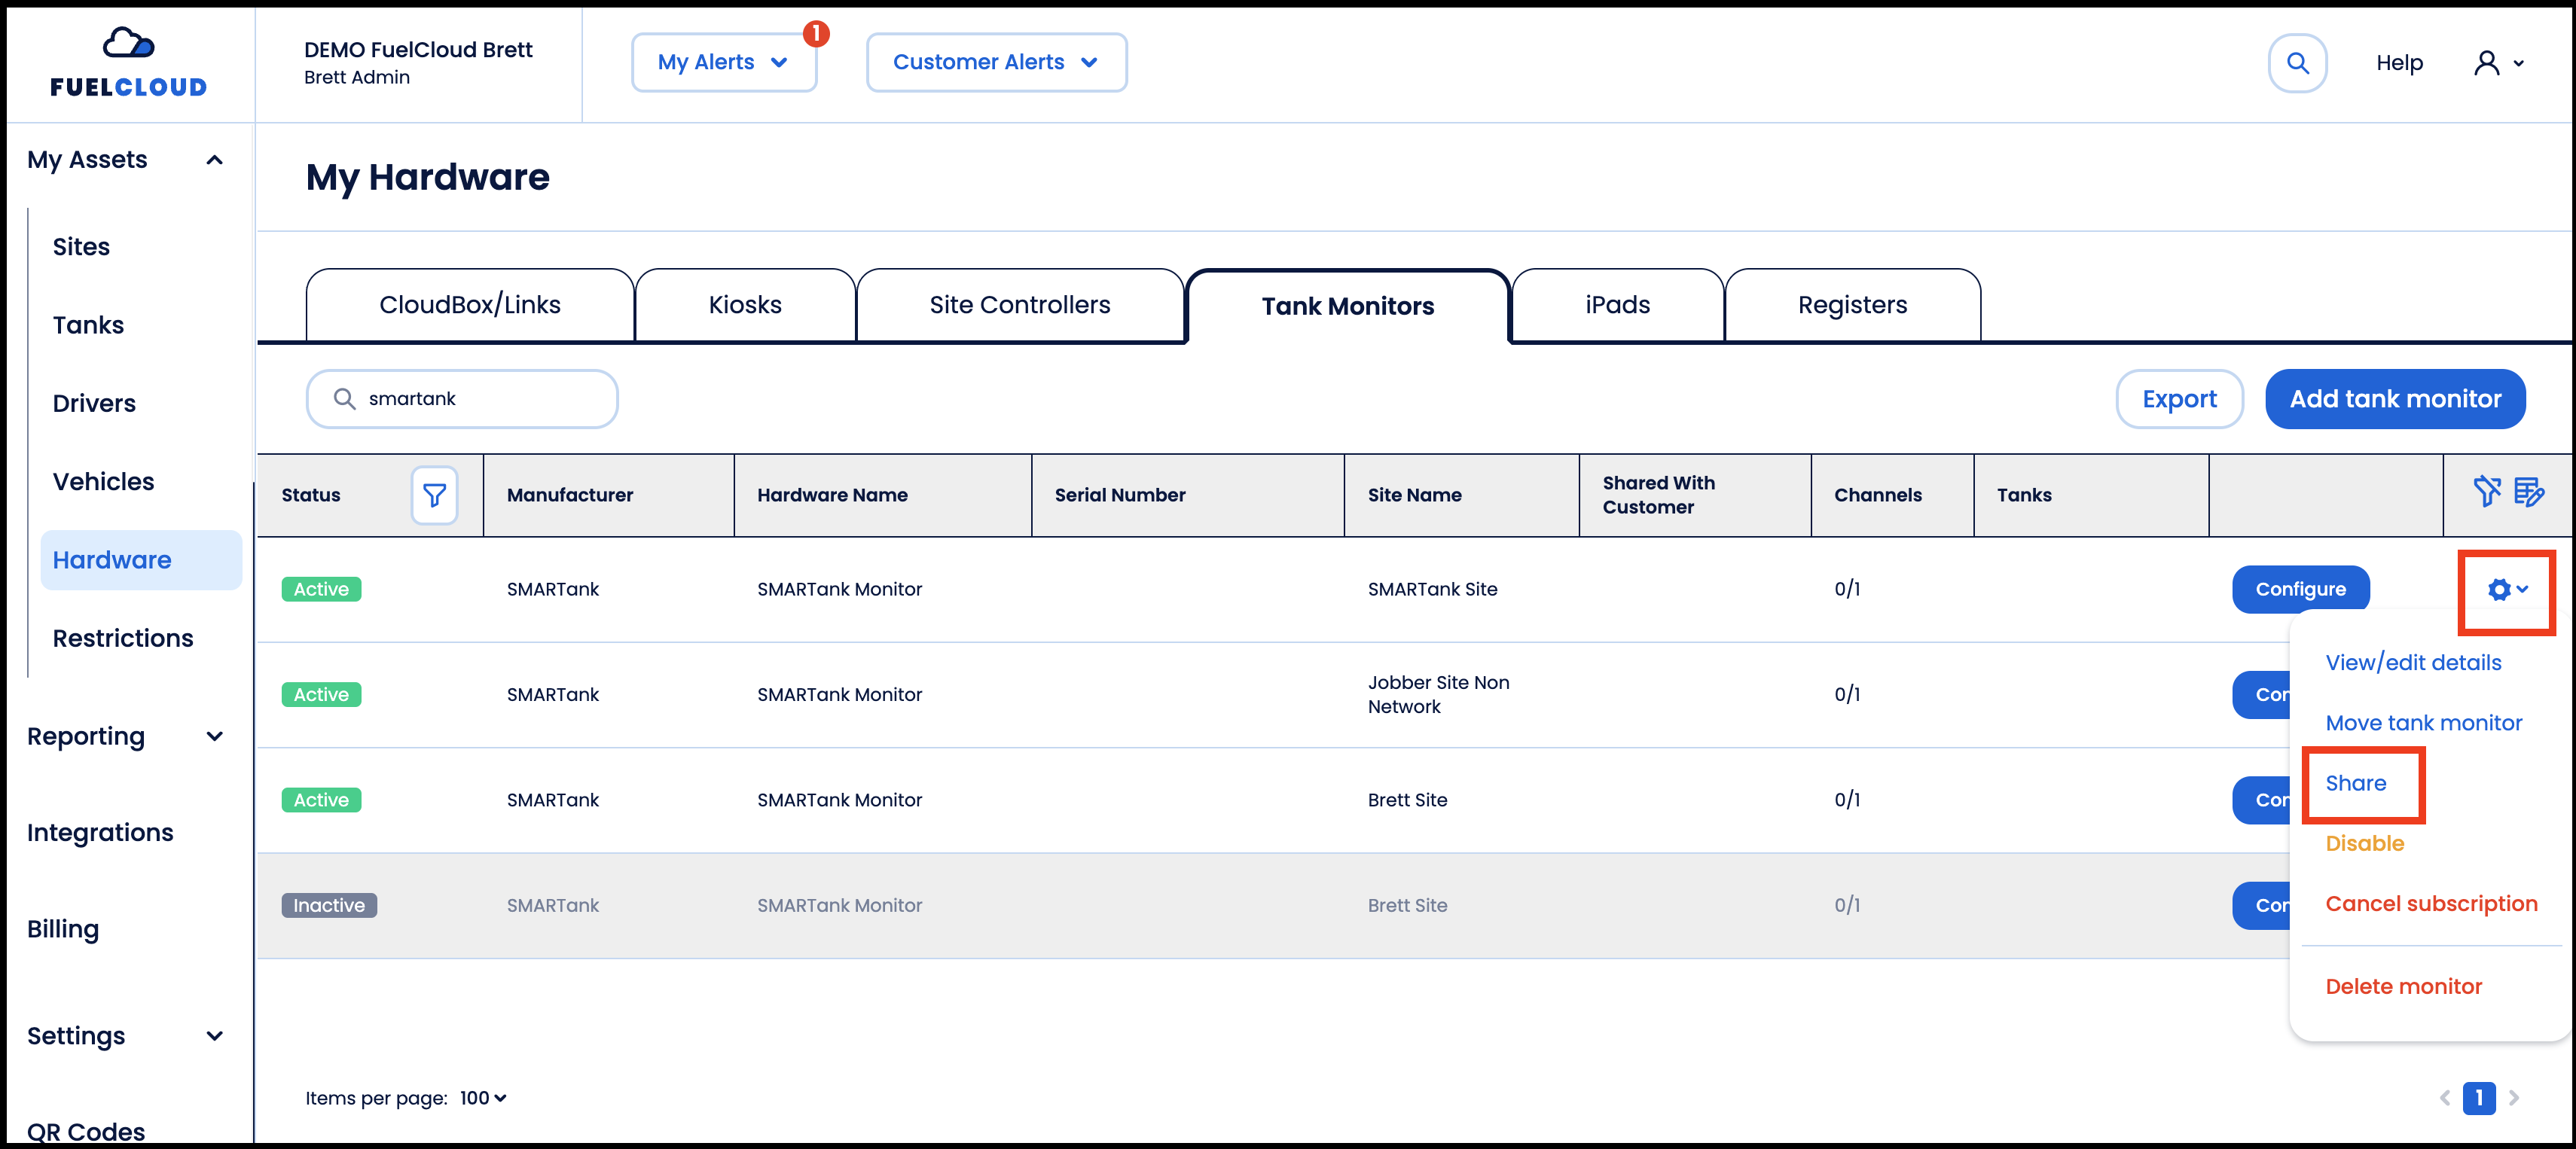Open the Site Controllers tab
Image resolution: width=2576 pixels, height=1149 pixels.
[x=1020, y=305]
